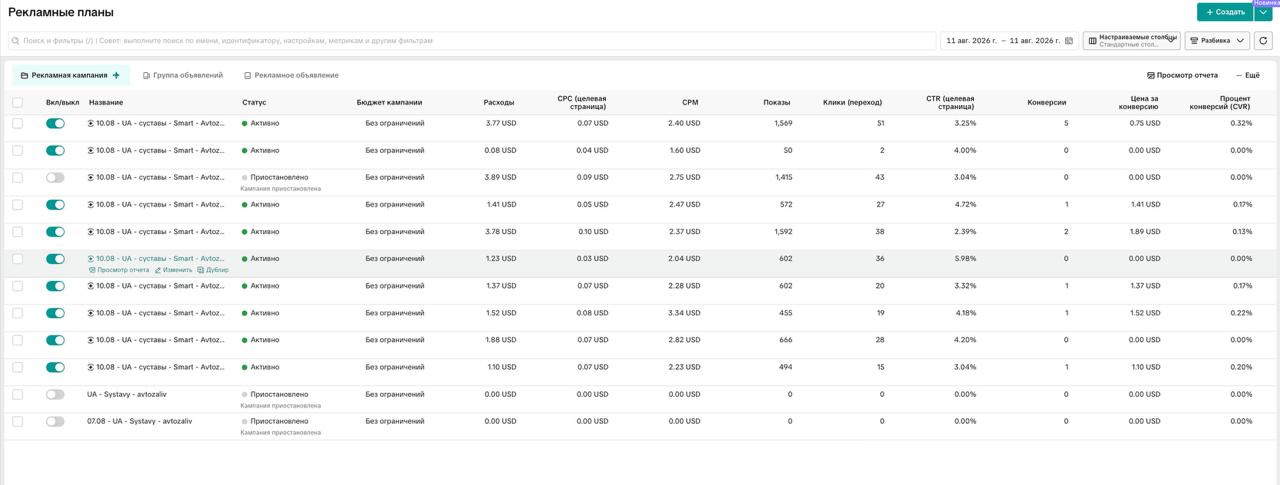
Task: Click the Рекламные планы page title
Action: tap(61, 12)
